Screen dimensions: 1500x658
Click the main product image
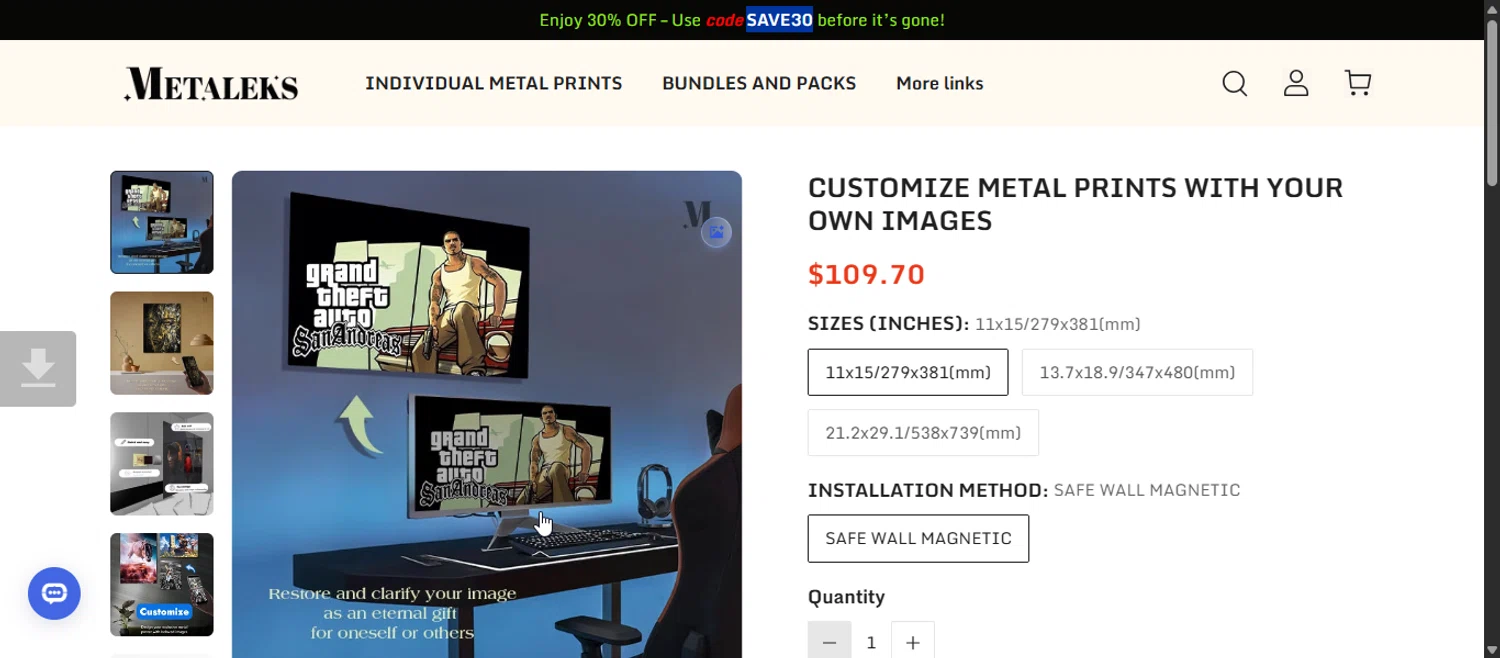pyautogui.click(x=487, y=414)
